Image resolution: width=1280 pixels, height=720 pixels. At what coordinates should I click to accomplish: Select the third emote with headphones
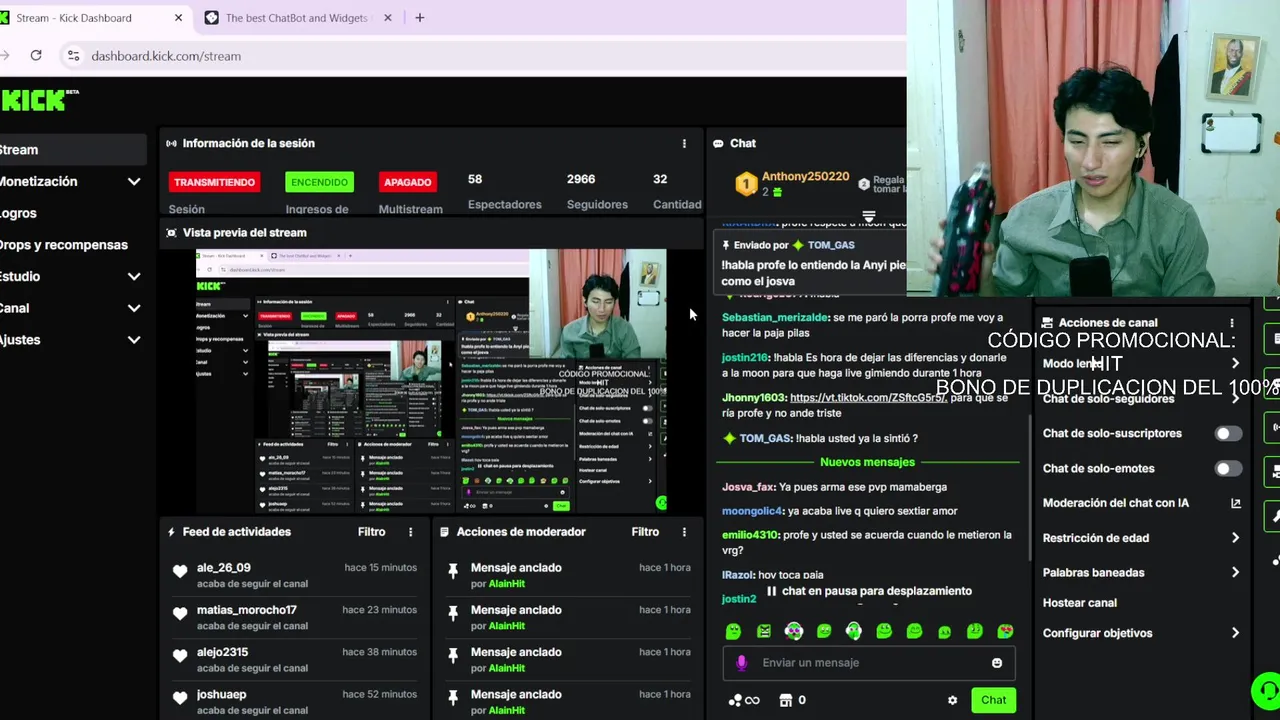(x=793, y=631)
